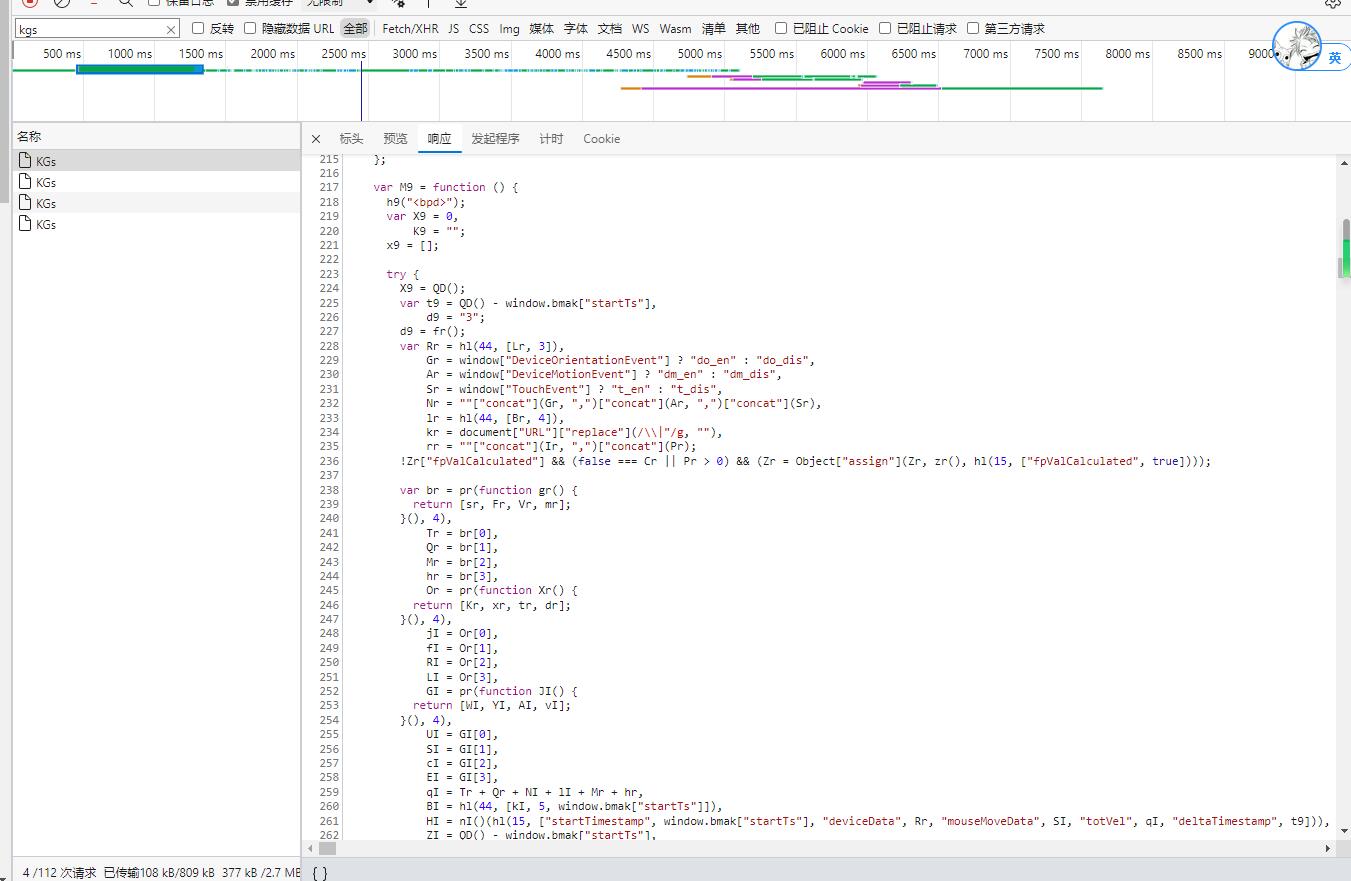This screenshot has height=881, width=1351.
Task: Toggle the 隐藏数据 URL checkbox
Action: click(x=251, y=29)
